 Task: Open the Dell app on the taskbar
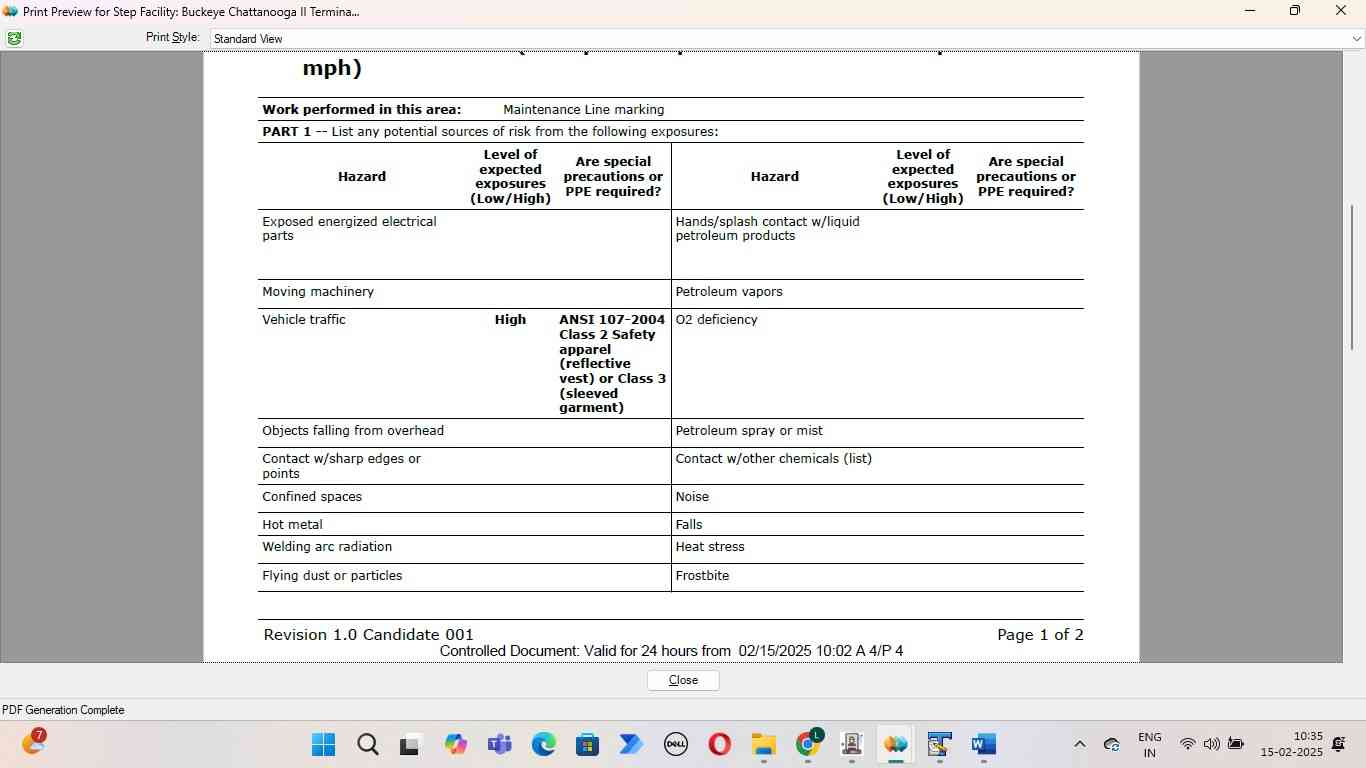[x=675, y=744]
